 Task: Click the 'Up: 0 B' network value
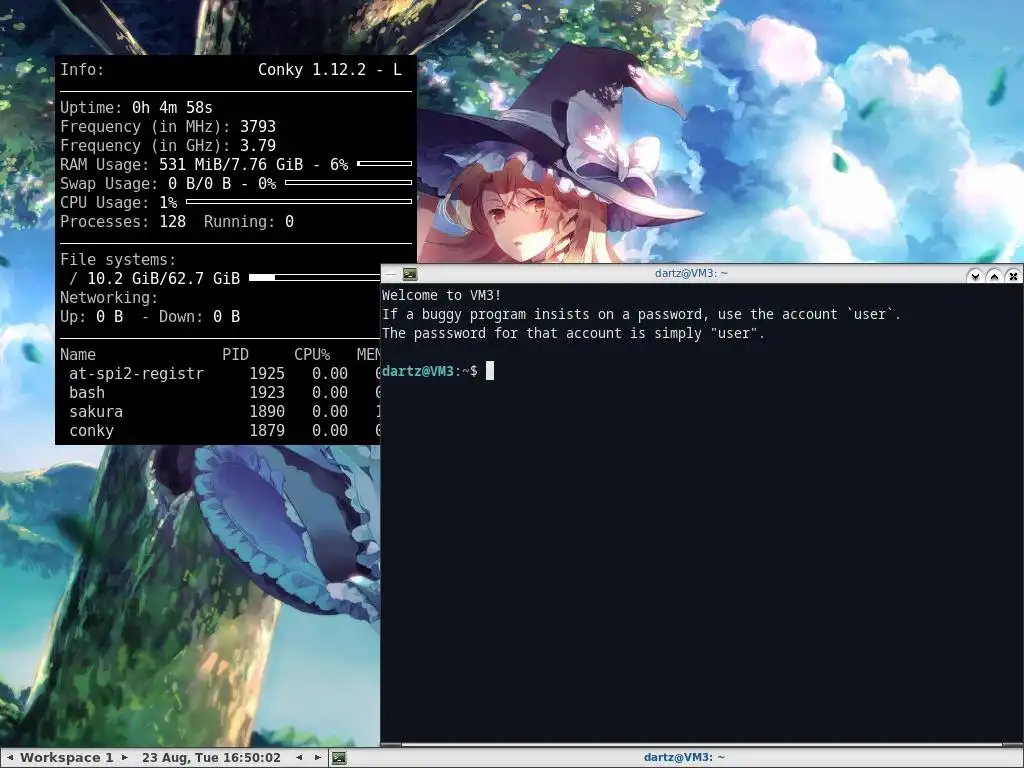coord(91,317)
